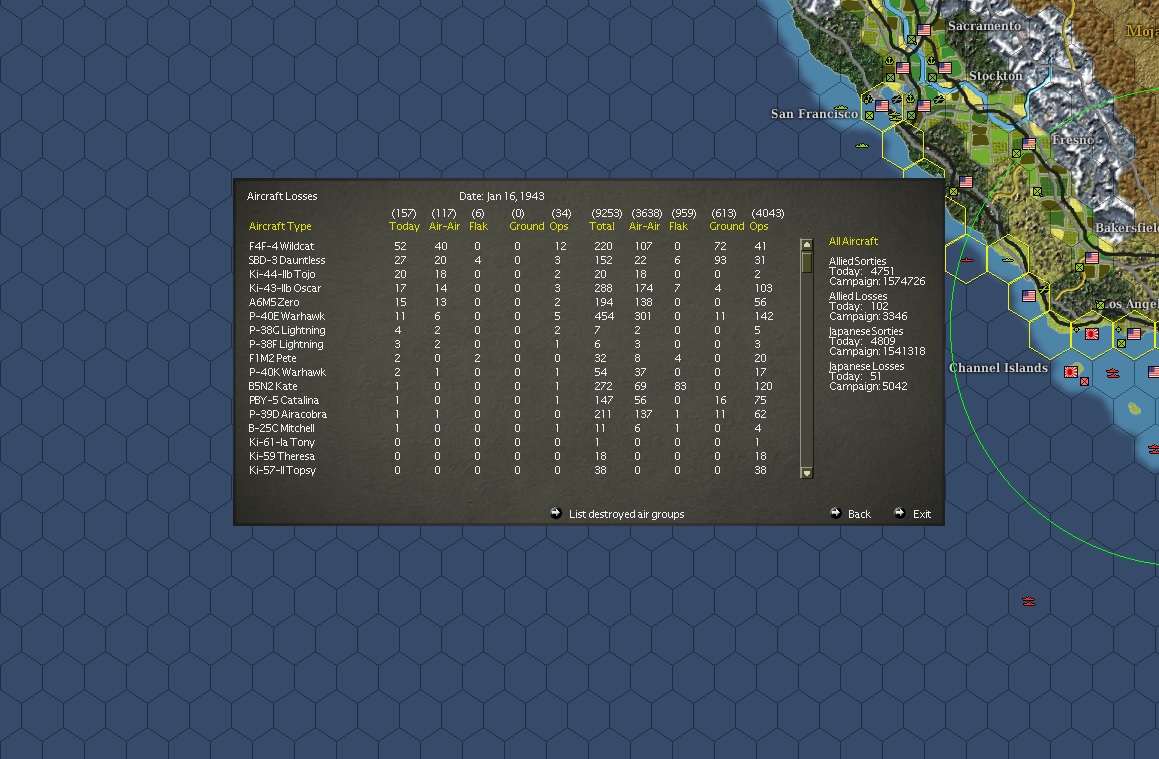Select the US flag base at Fresno
The height and width of the screenshot is (759, 1159).
(1029, 143)
